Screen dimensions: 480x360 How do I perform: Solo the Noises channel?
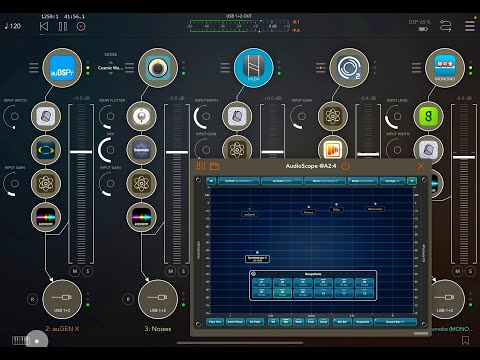(184, 271)
